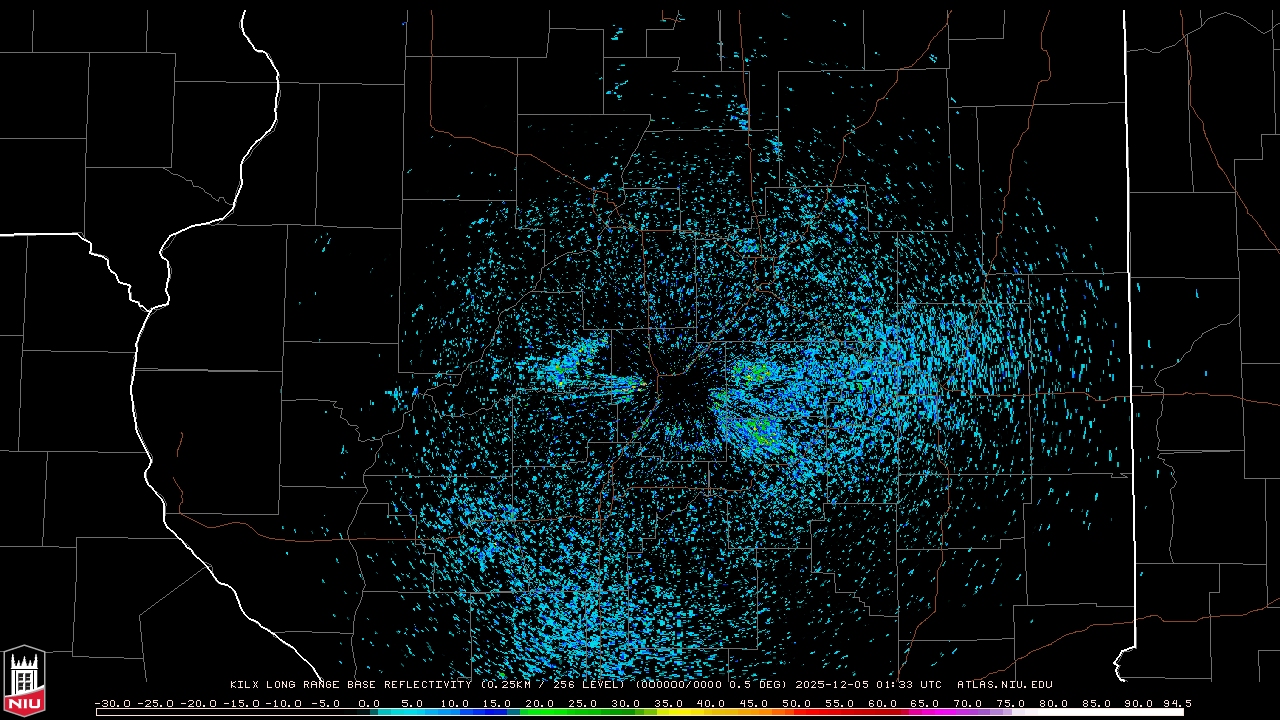Click the 0.0 scale label
Screen dimensions: 1280x720
point(369,704)
